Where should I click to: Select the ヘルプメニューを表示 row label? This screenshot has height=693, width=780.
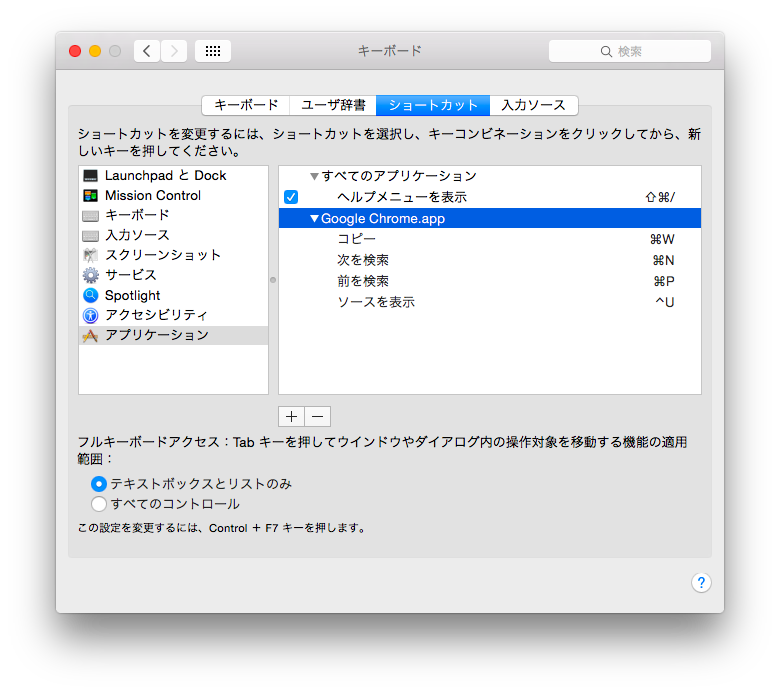[402, 198]
